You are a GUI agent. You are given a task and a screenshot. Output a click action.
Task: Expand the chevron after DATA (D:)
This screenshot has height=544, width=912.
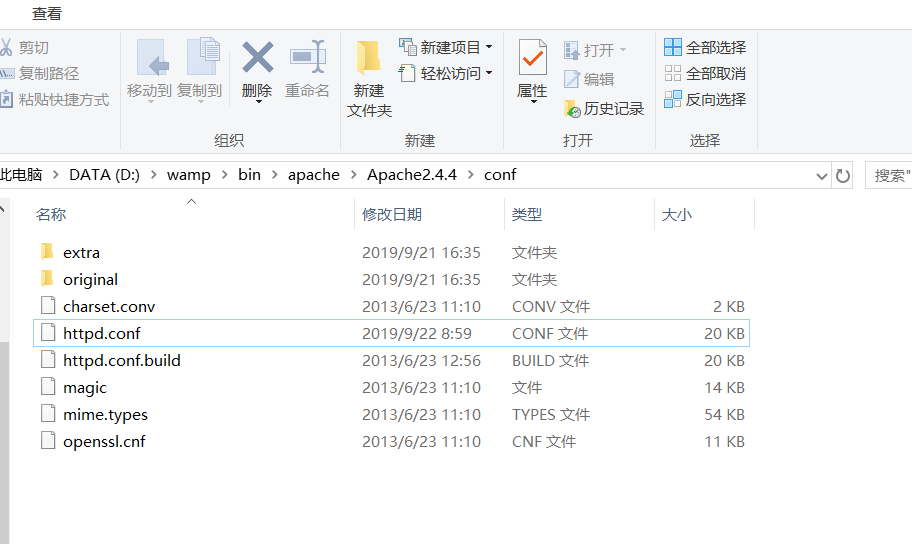pos(154,175)
